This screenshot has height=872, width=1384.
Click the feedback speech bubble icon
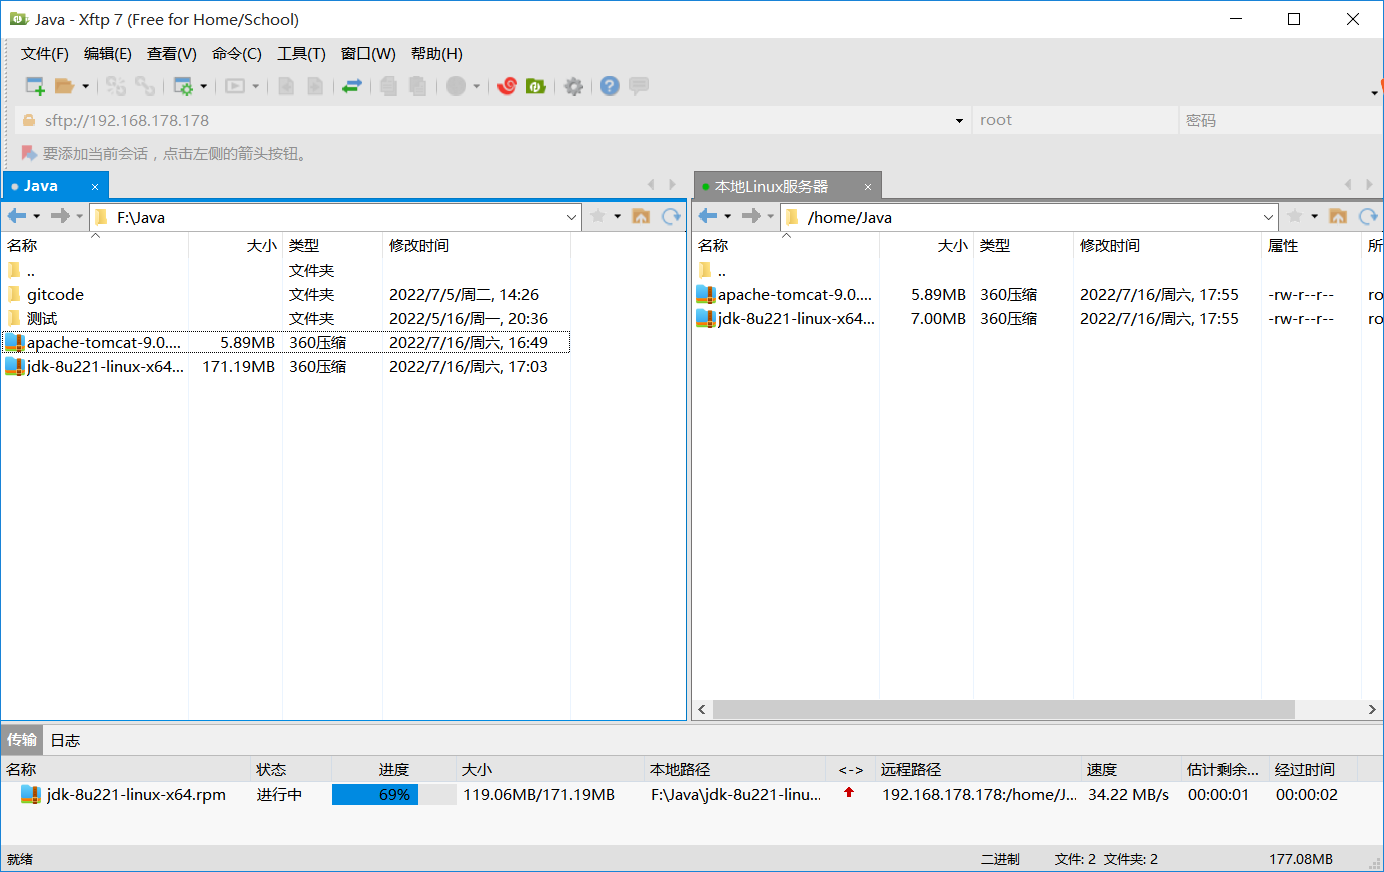pos(639,86)
